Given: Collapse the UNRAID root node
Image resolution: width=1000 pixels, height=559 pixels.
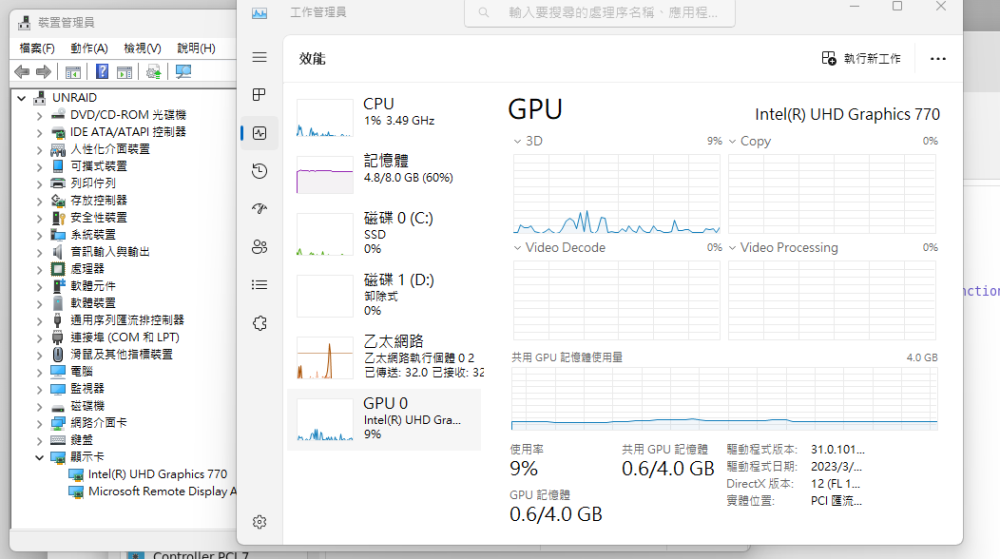Looking at the screenshot, I should point(22,98).
